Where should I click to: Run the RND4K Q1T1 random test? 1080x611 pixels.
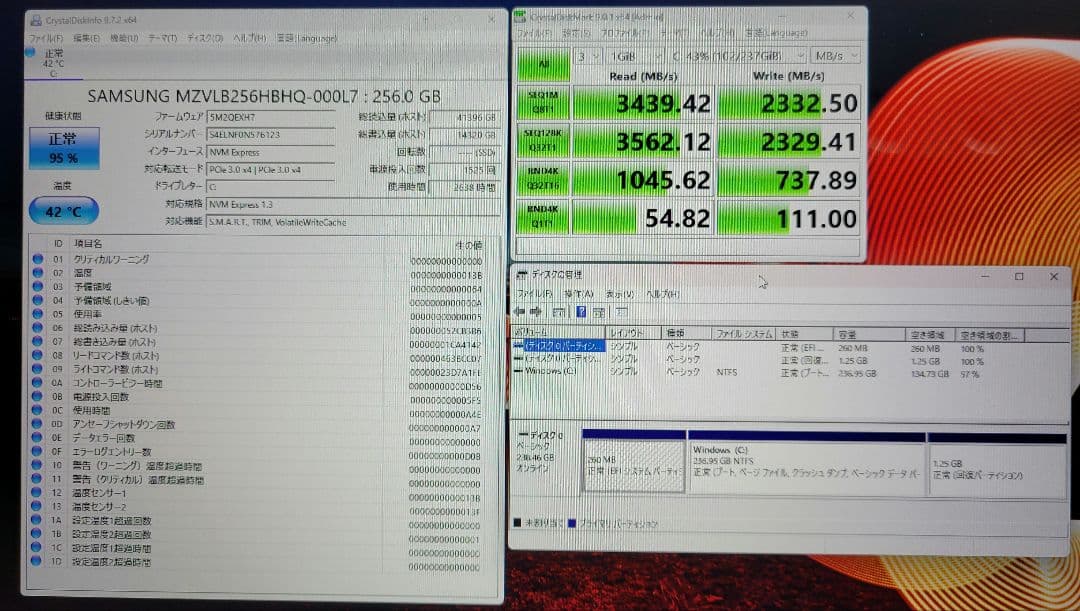543,218
